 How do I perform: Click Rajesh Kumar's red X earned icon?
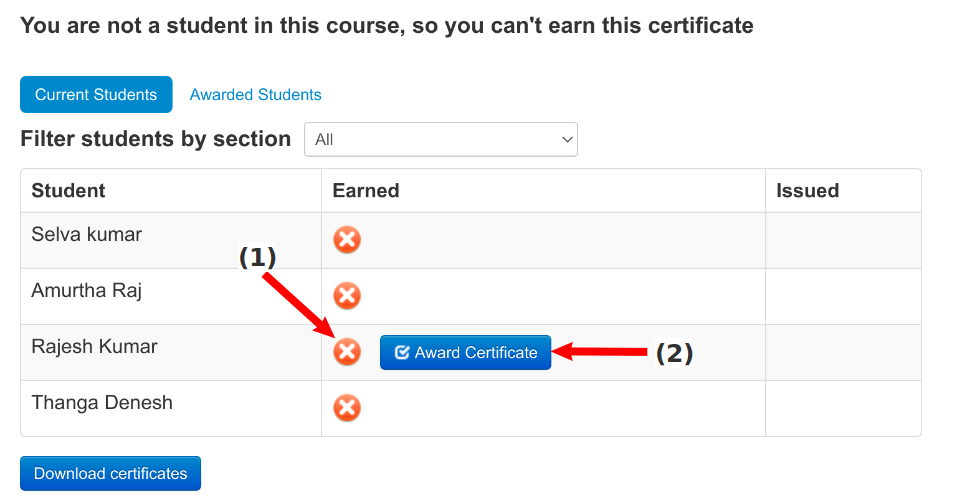(347, 352)
